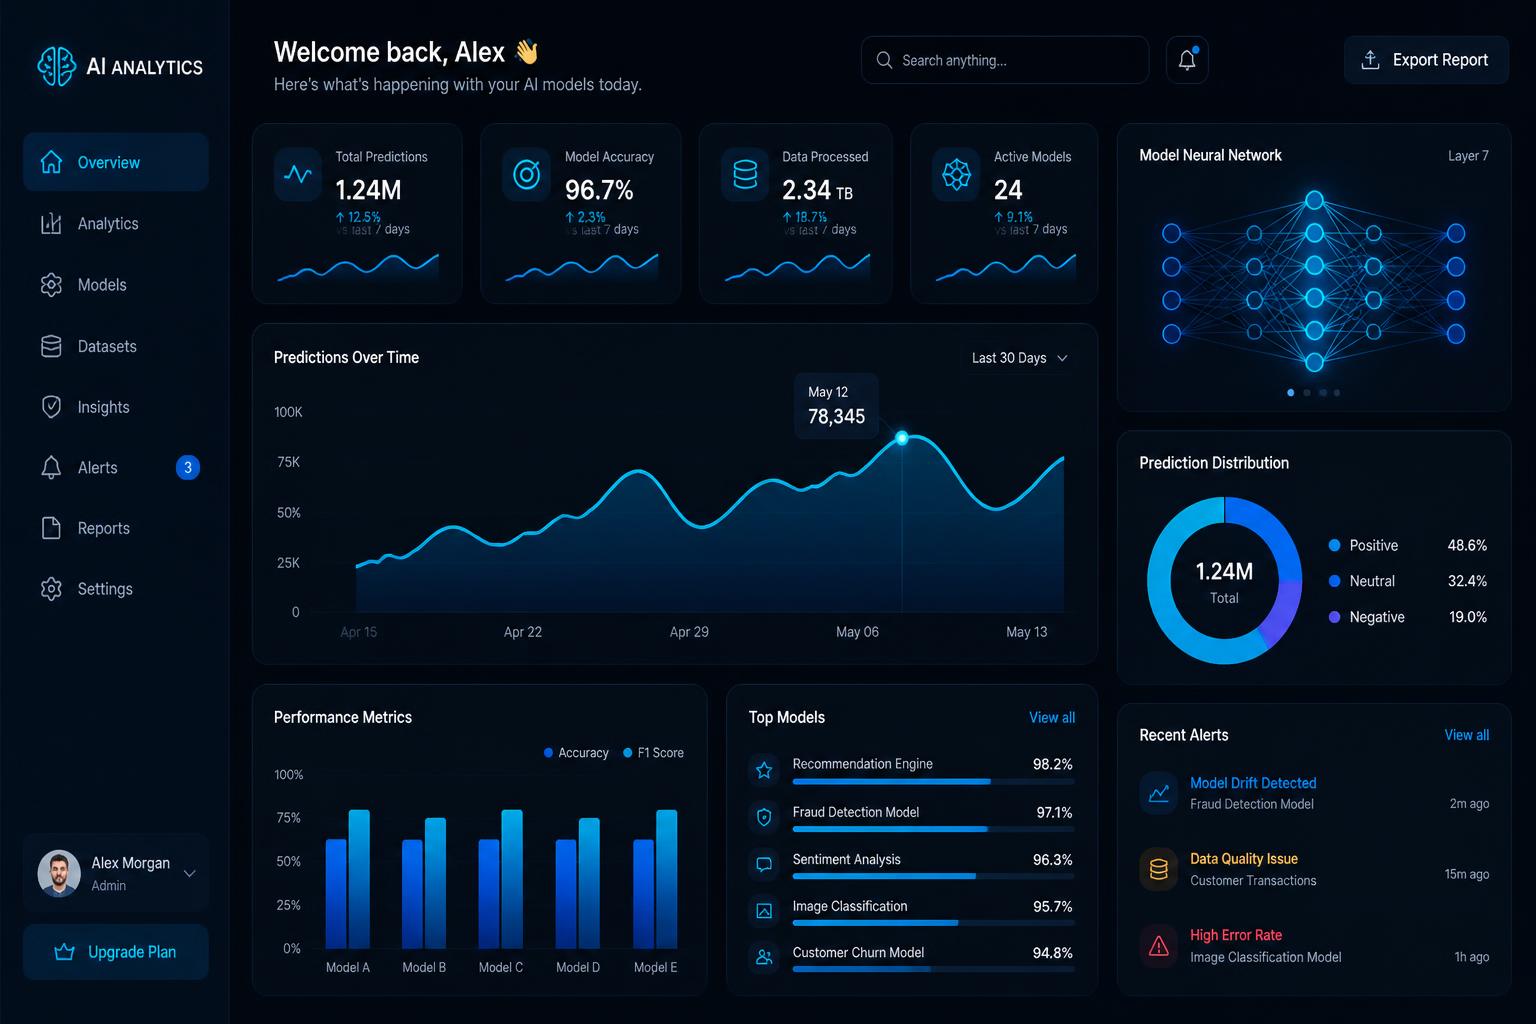Click the Recommendation Engine star icon
The width and height of the screenshot is (1536, 1024).
764,770
